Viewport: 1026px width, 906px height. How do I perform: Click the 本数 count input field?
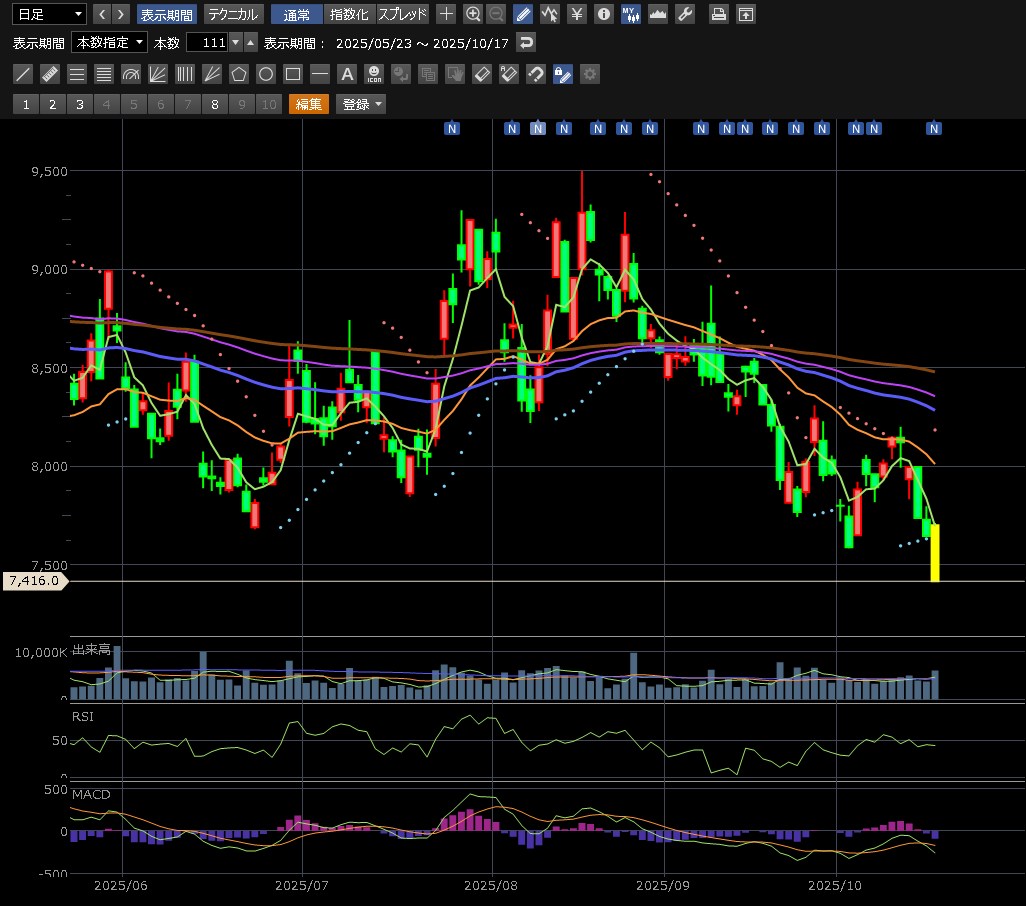(207, 42)
